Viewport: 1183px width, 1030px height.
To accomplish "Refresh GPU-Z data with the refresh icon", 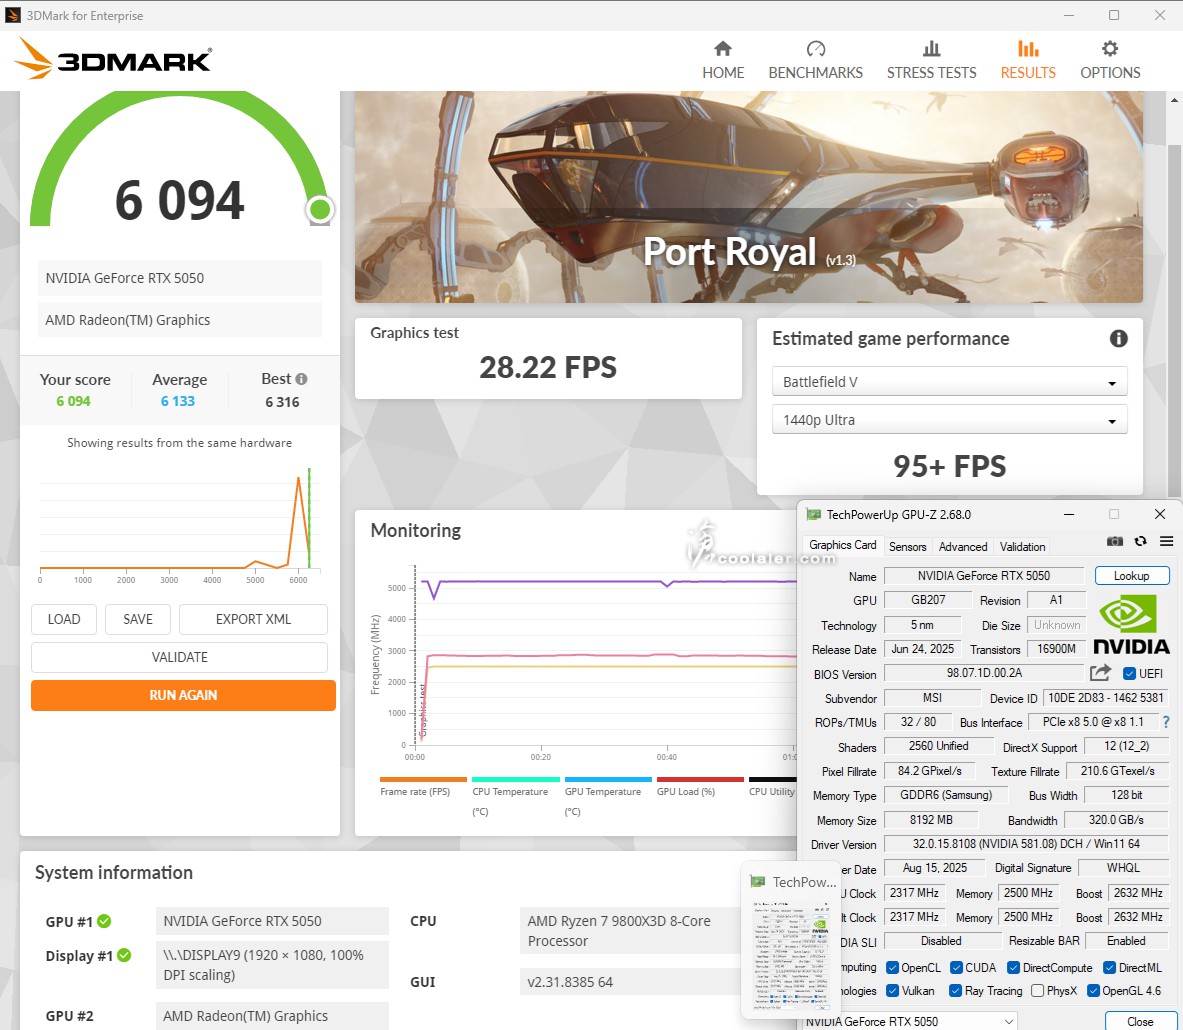I will (x=1141, y=541).
